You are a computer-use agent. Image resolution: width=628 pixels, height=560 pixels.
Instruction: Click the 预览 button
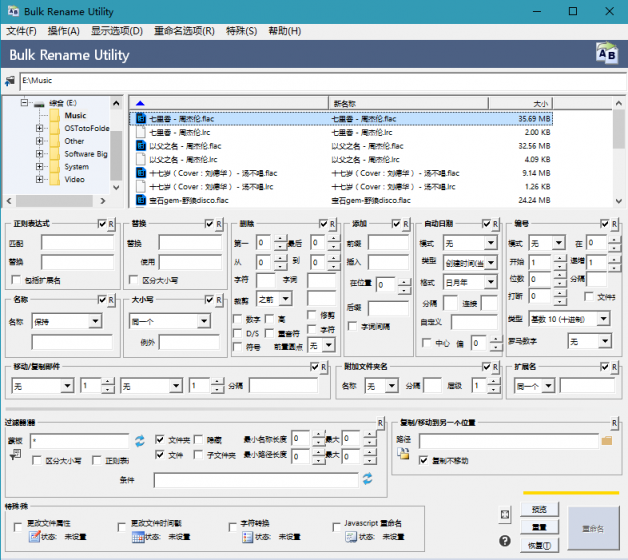pyautogui.click(x=538, y=508)
